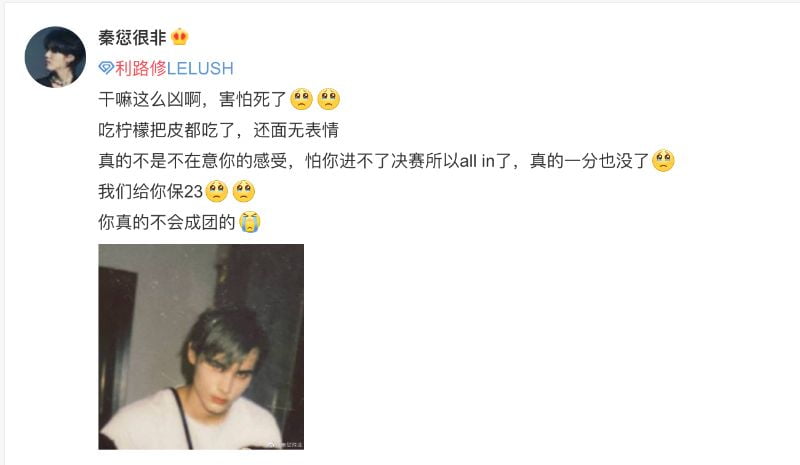Open the 秦愆很非 username profile
The width and height of the screenshot is (800, 465).
coord(132,37)
